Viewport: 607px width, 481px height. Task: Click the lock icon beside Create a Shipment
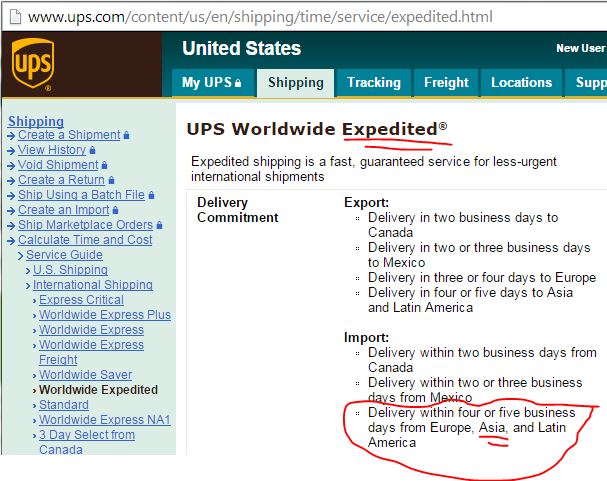pyautogui.click(x=126, y=135)
